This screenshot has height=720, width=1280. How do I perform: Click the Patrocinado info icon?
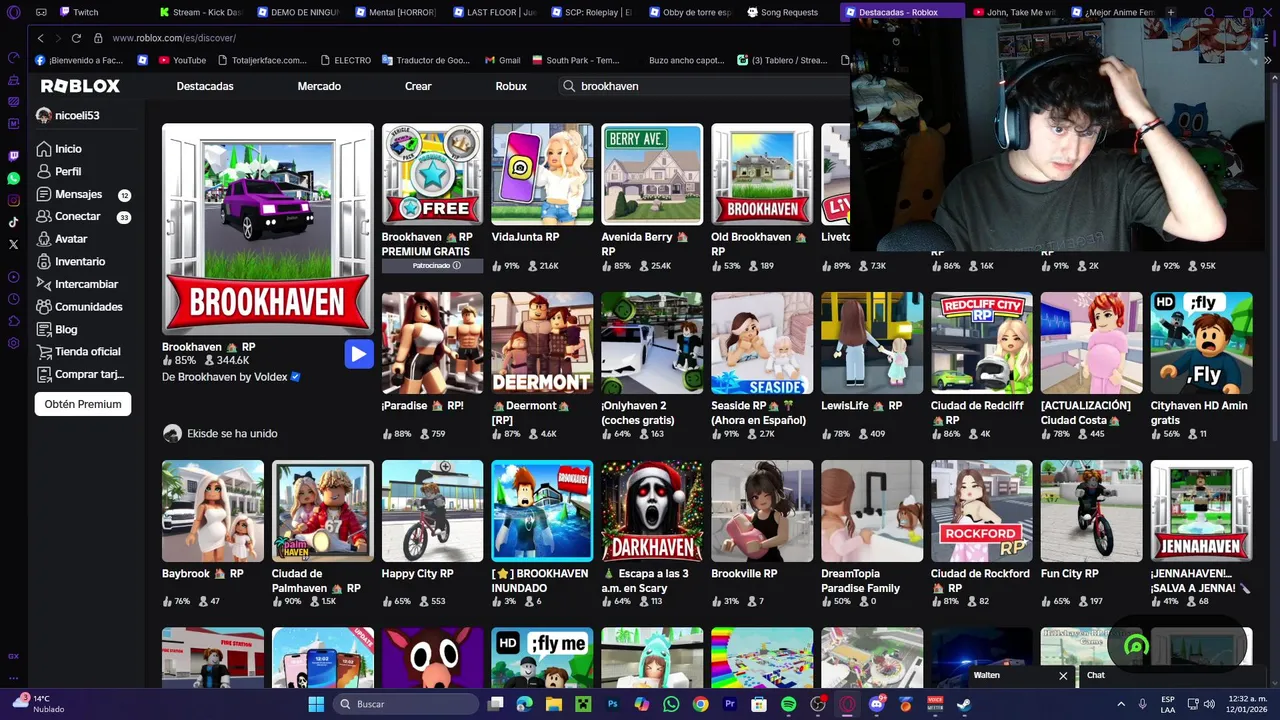(x=456, y=266)
